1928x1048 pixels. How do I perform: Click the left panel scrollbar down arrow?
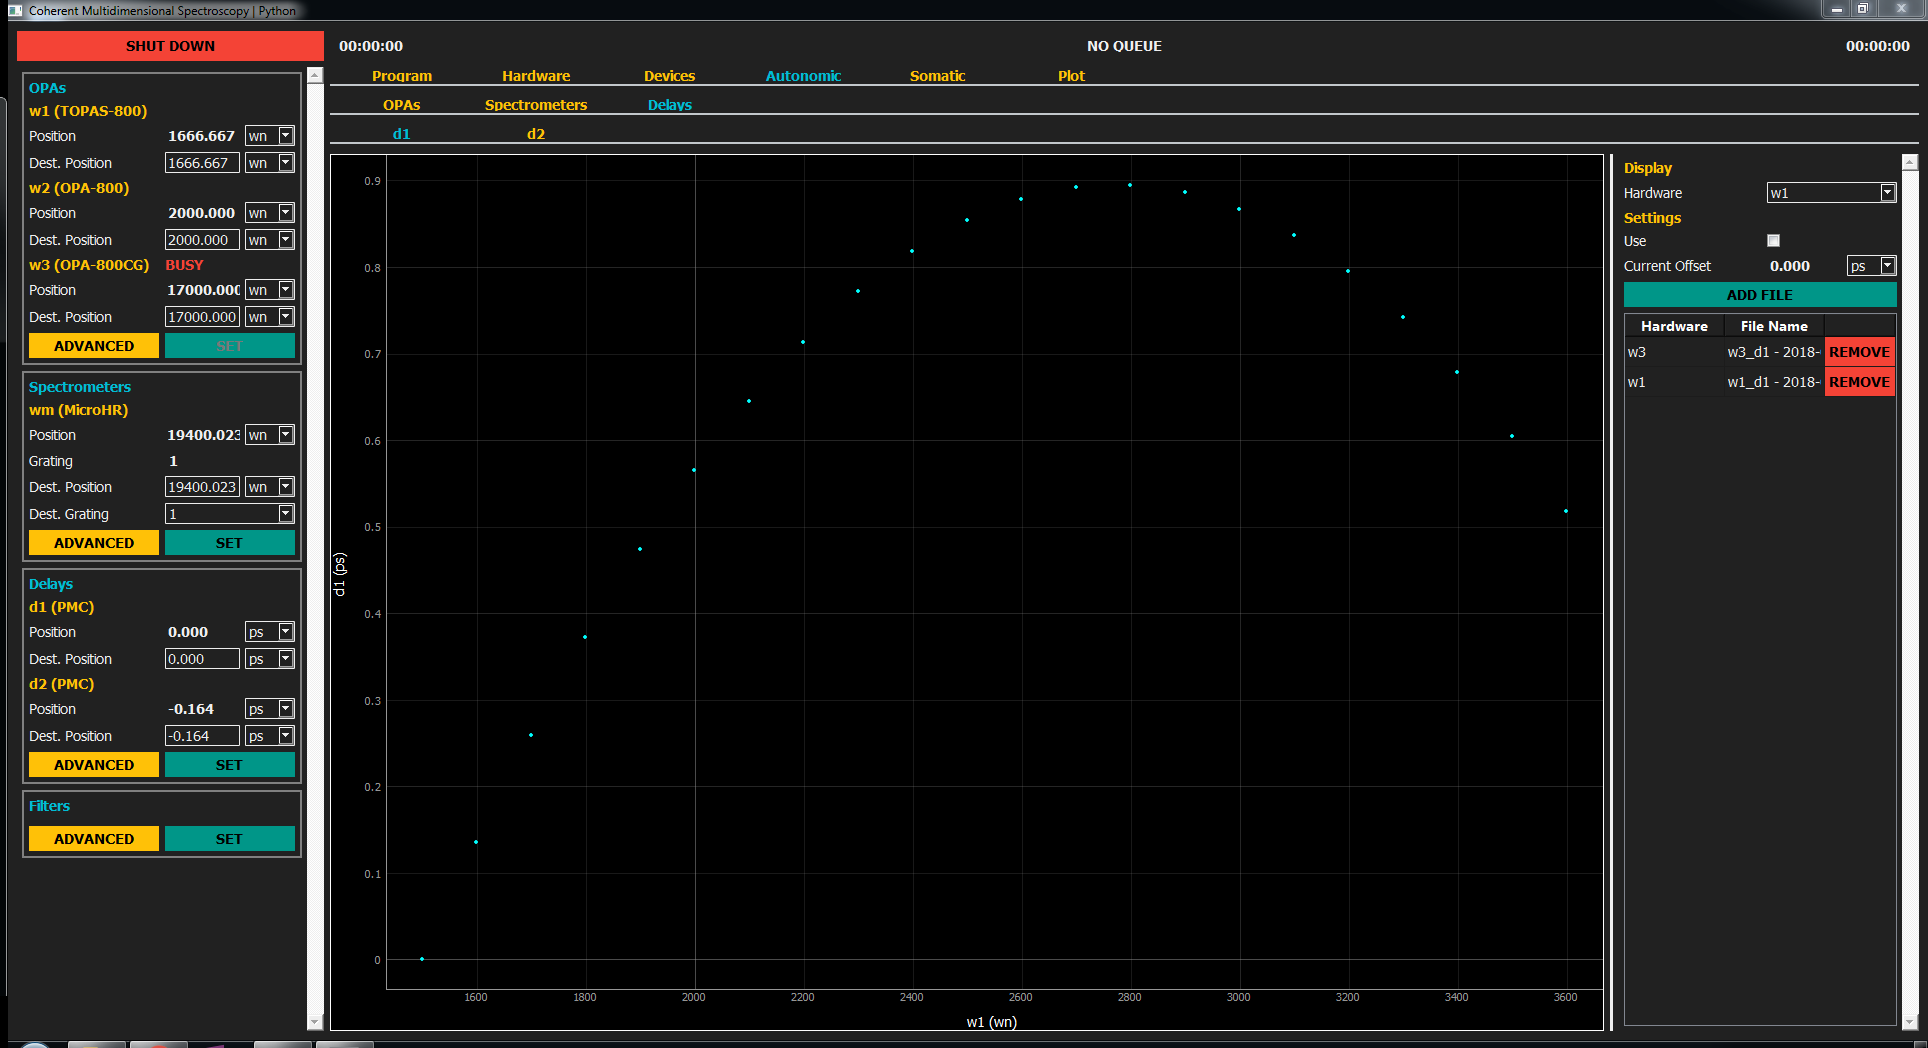click(315, 1022)
